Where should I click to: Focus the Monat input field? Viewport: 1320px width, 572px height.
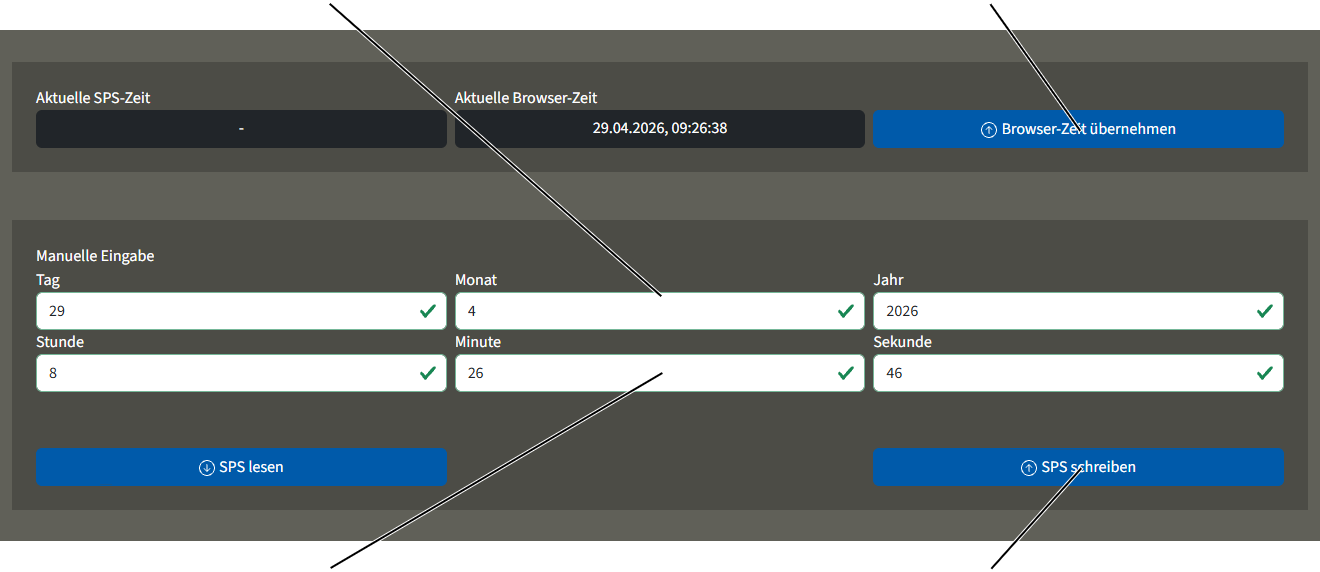click(x=659, y=311)
